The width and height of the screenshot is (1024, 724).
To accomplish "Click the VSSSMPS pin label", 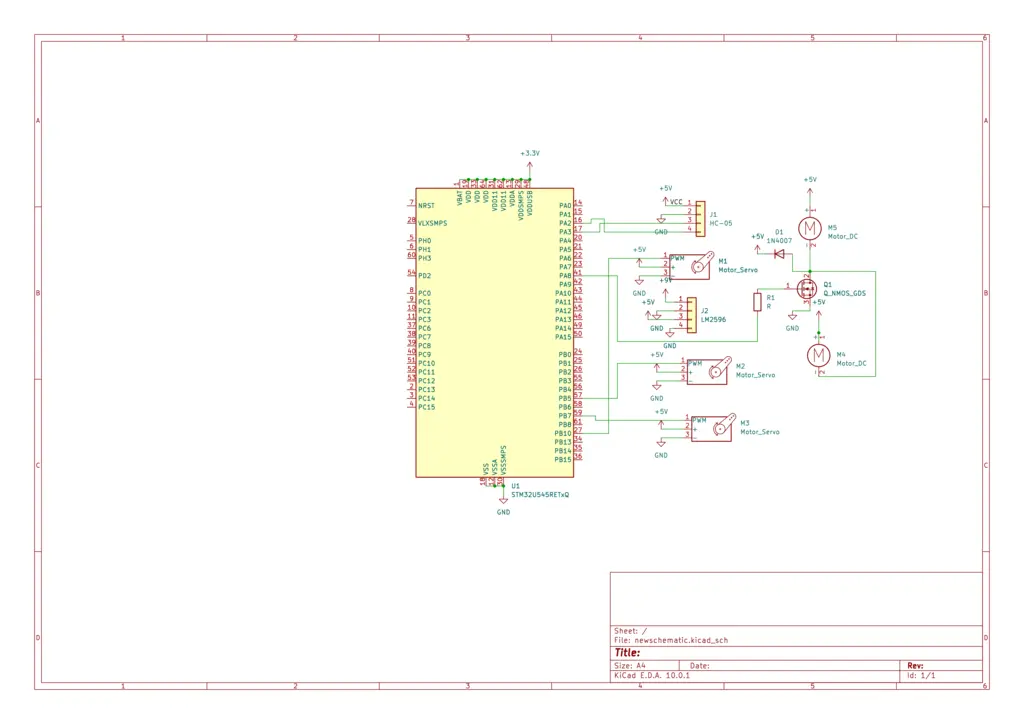I will click(504, 460).
